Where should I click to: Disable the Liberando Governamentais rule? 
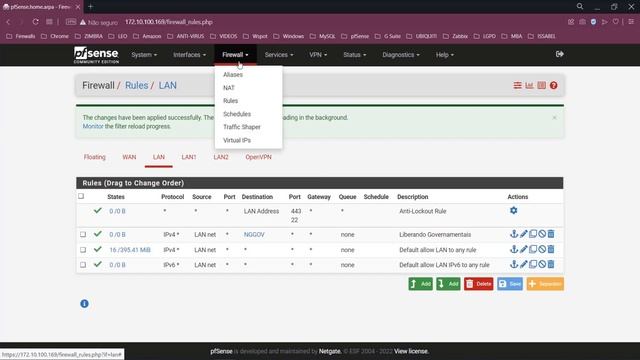pyautogui.click(x=542, y=234)
